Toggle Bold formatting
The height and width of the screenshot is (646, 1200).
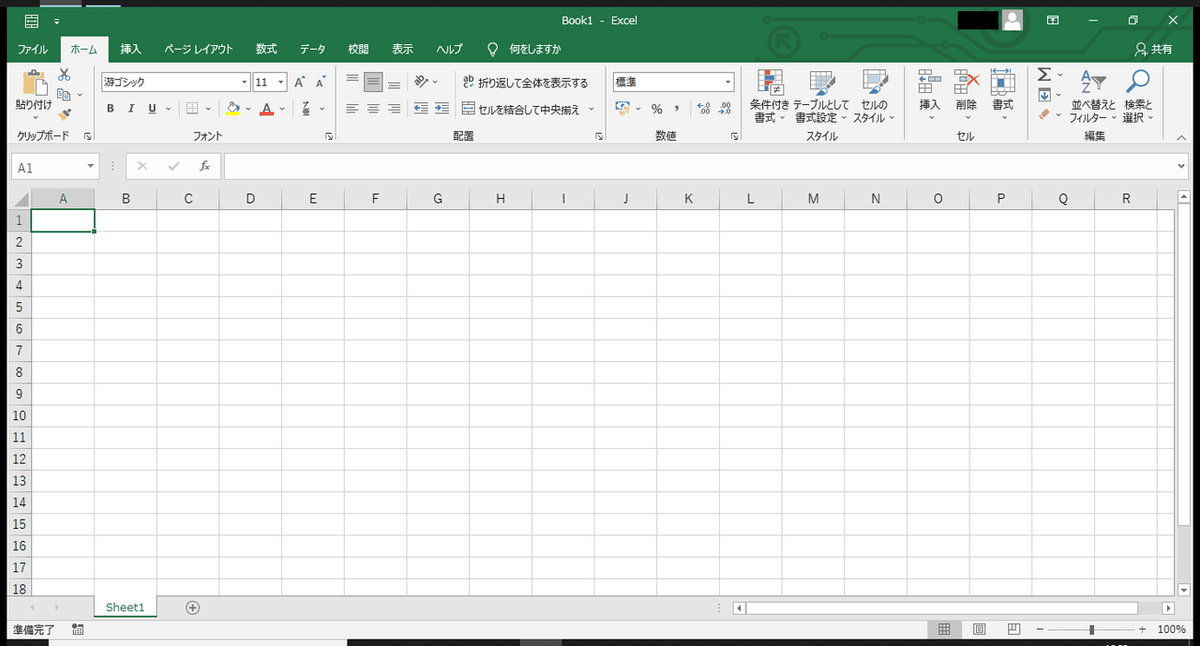pyautogui.click(x=110, y=109)
